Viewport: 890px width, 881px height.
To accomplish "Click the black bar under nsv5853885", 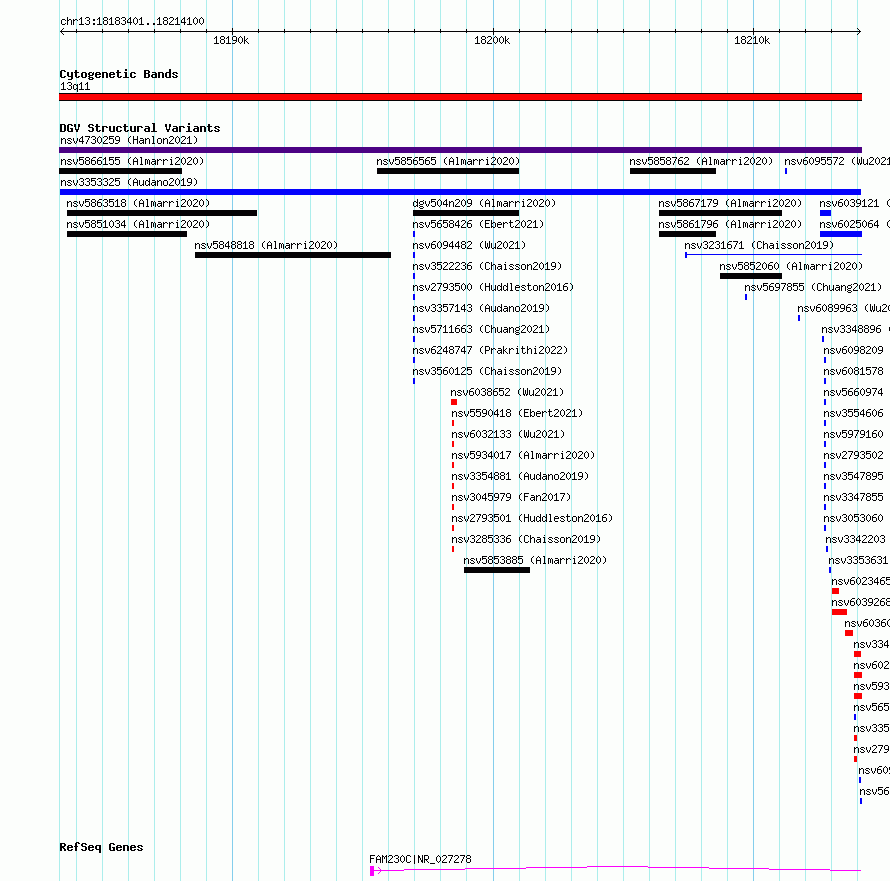I will click(x=497, y=570).
